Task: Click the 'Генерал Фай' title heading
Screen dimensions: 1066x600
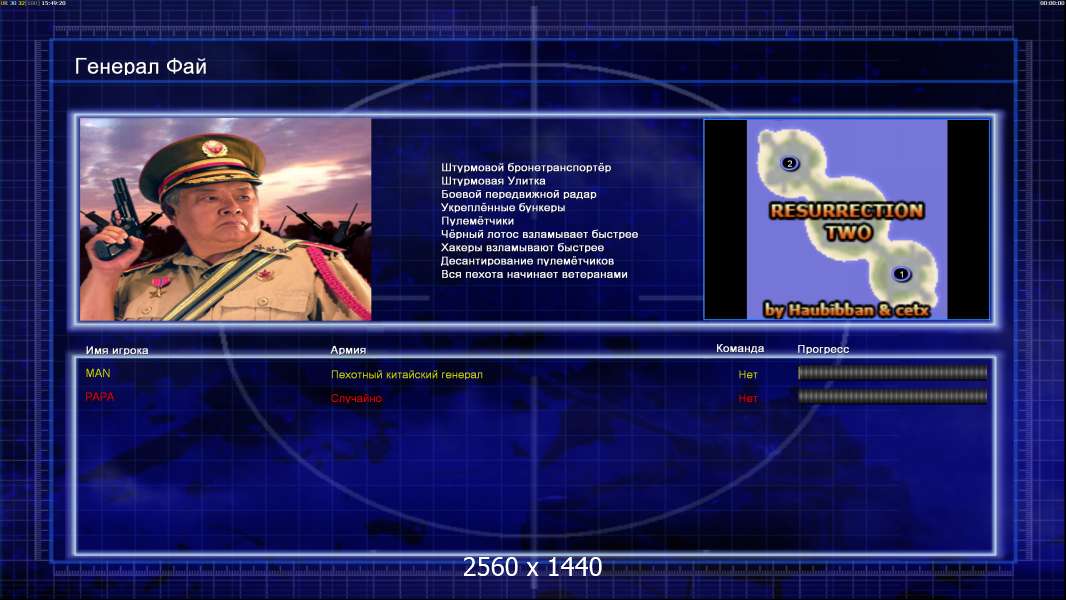Action: pyautogui.click(x=141, y=67)
